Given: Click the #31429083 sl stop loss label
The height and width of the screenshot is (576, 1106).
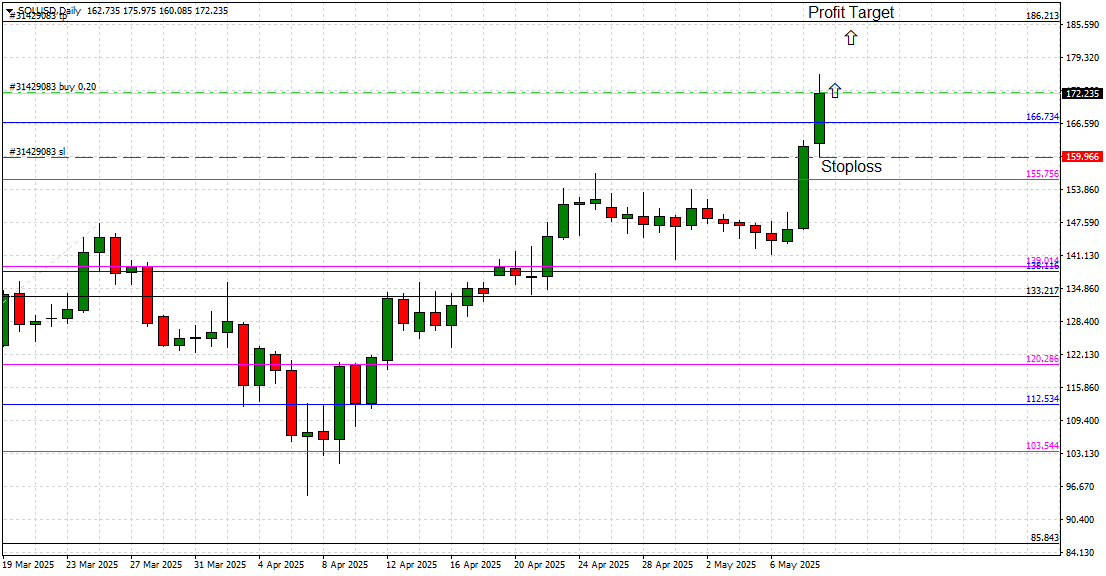Looking at the screenshot, I should click(x=37, y=152).
